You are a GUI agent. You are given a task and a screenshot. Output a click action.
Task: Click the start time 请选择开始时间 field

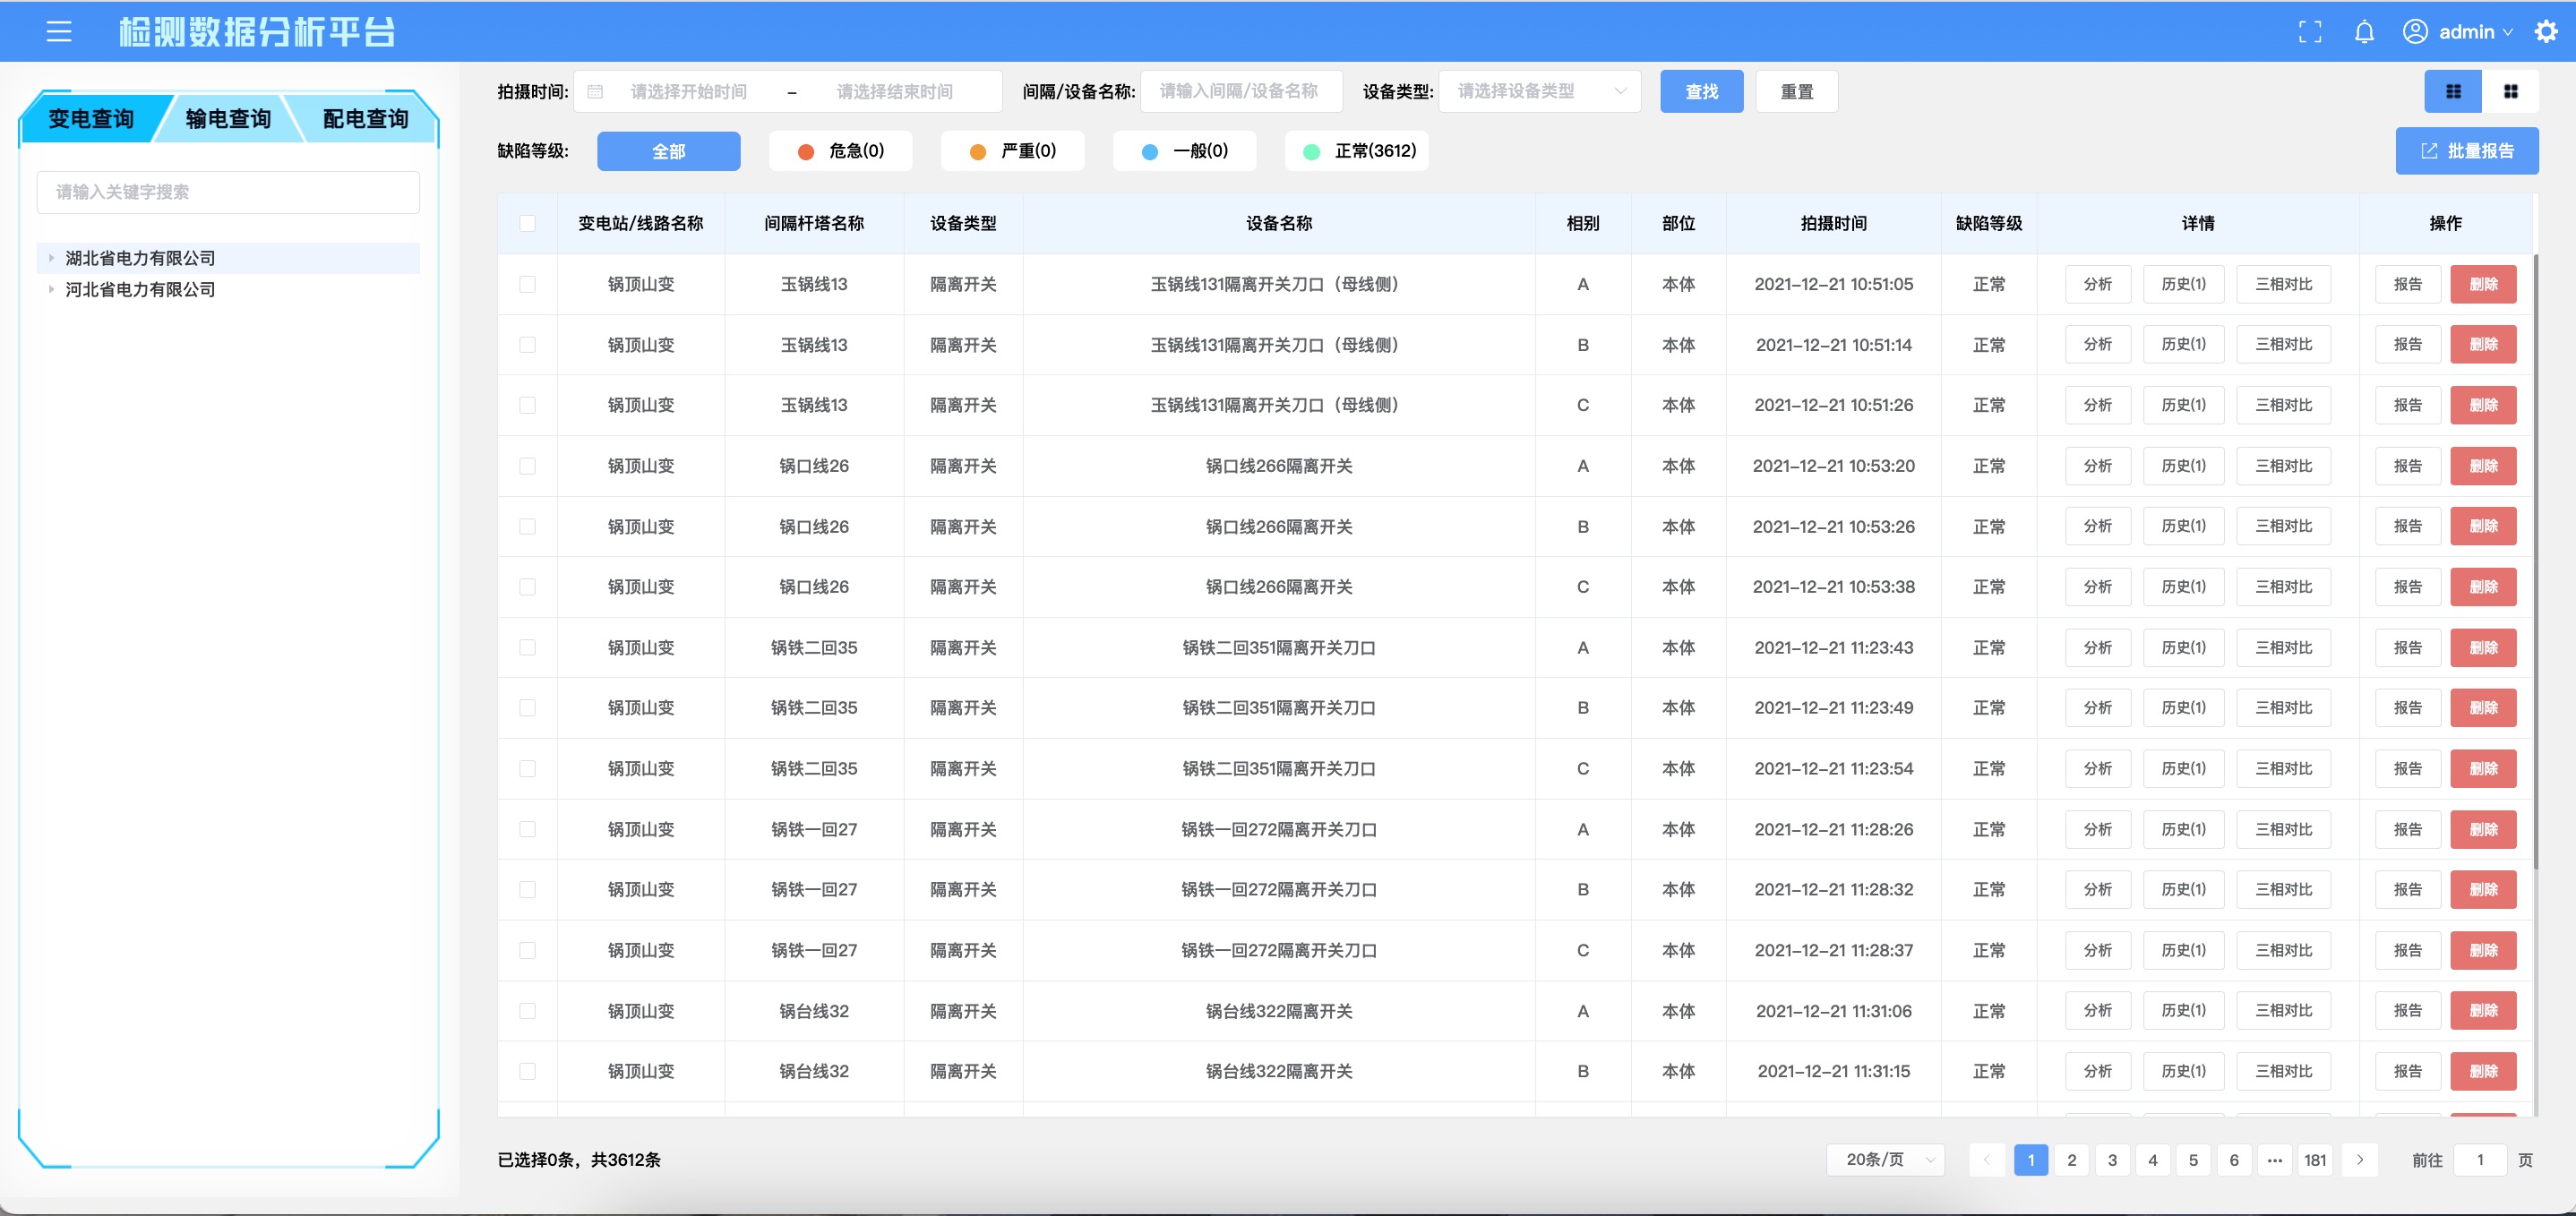pos(689,92)
